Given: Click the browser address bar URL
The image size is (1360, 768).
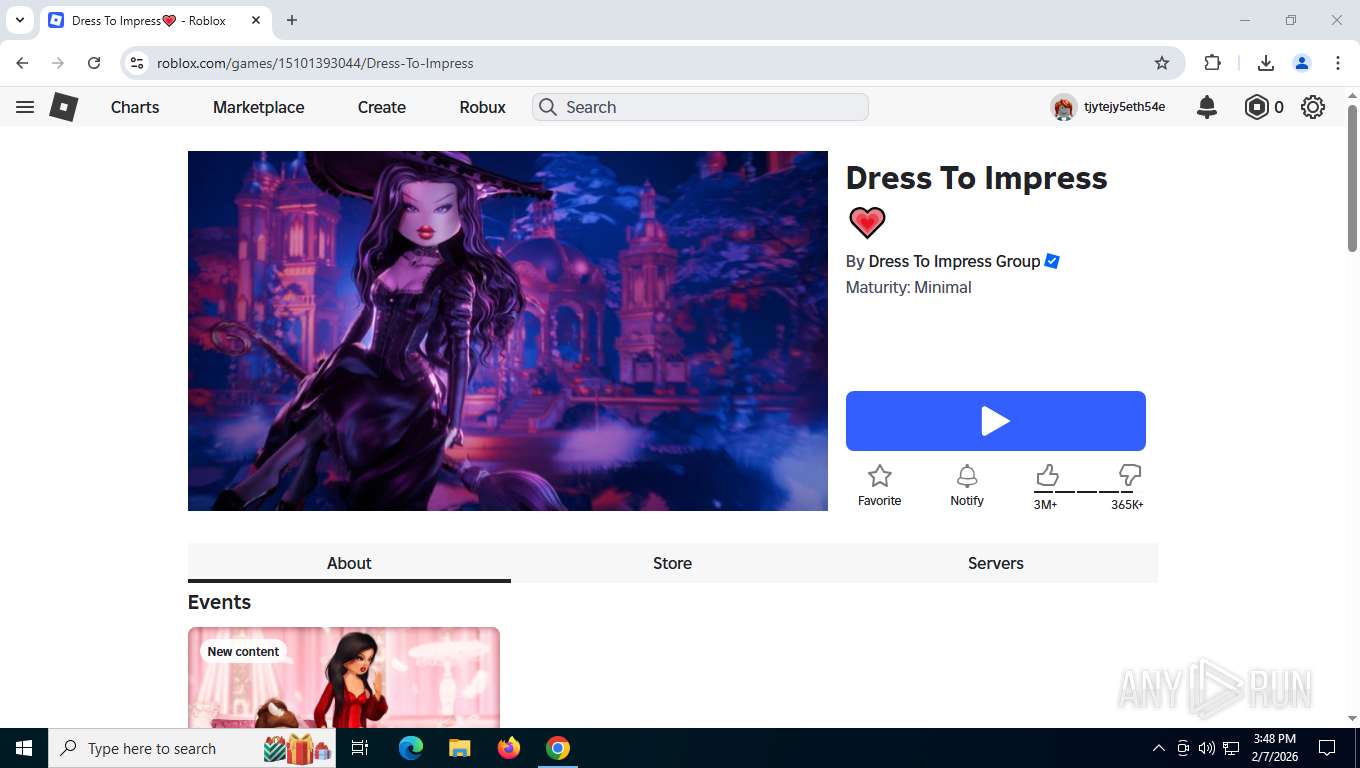Looking at the screenshot, I should [315, 63].
